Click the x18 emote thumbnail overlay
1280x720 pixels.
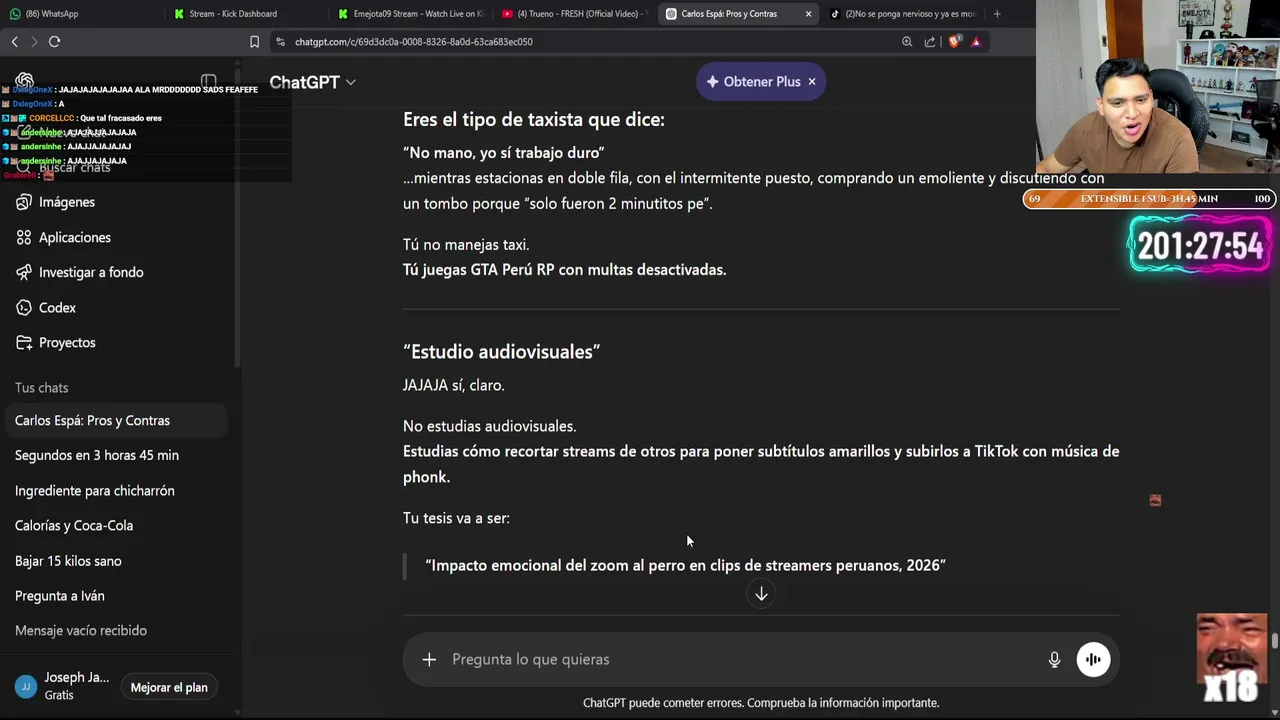pyautogui.click(x=1233, y=660)
